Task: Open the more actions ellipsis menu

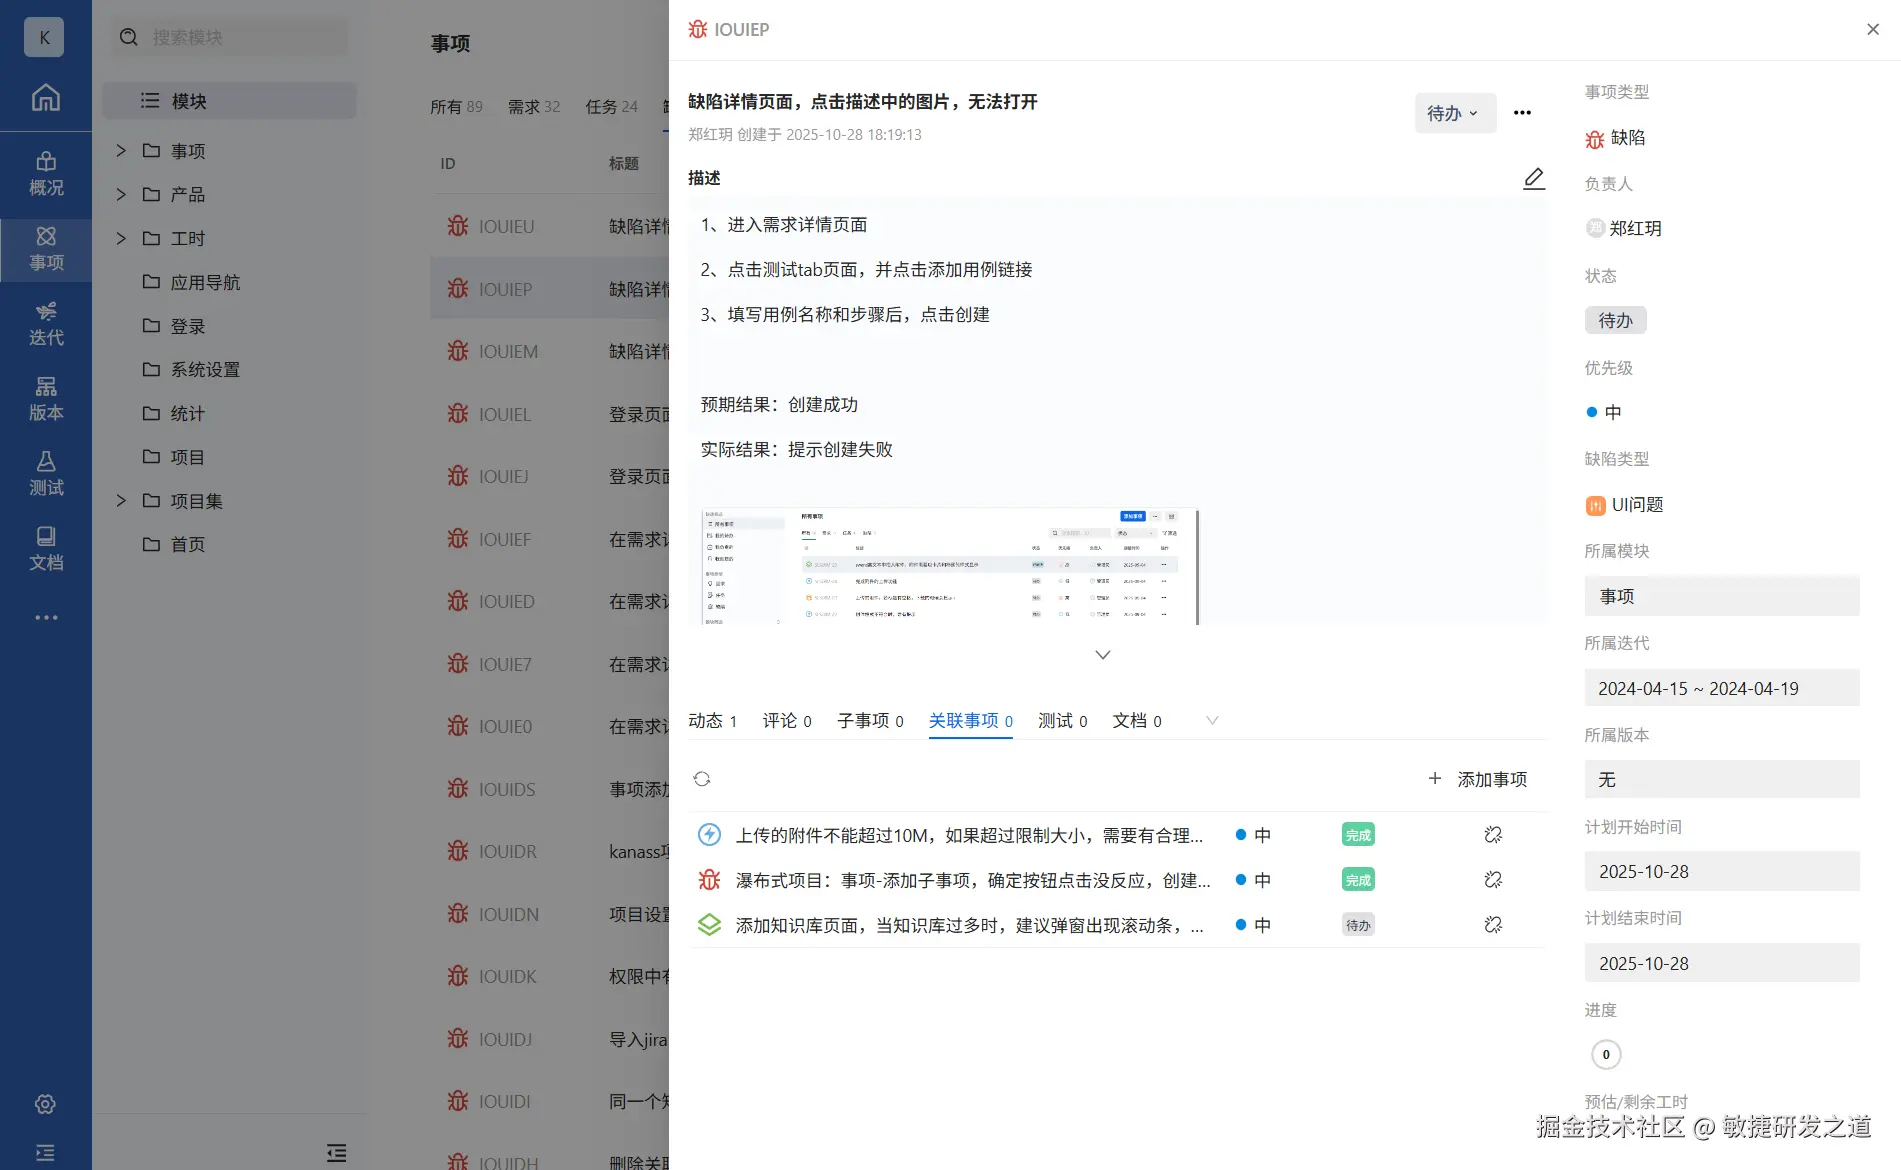Action: pyautogui.click(x=1522, y=112)
